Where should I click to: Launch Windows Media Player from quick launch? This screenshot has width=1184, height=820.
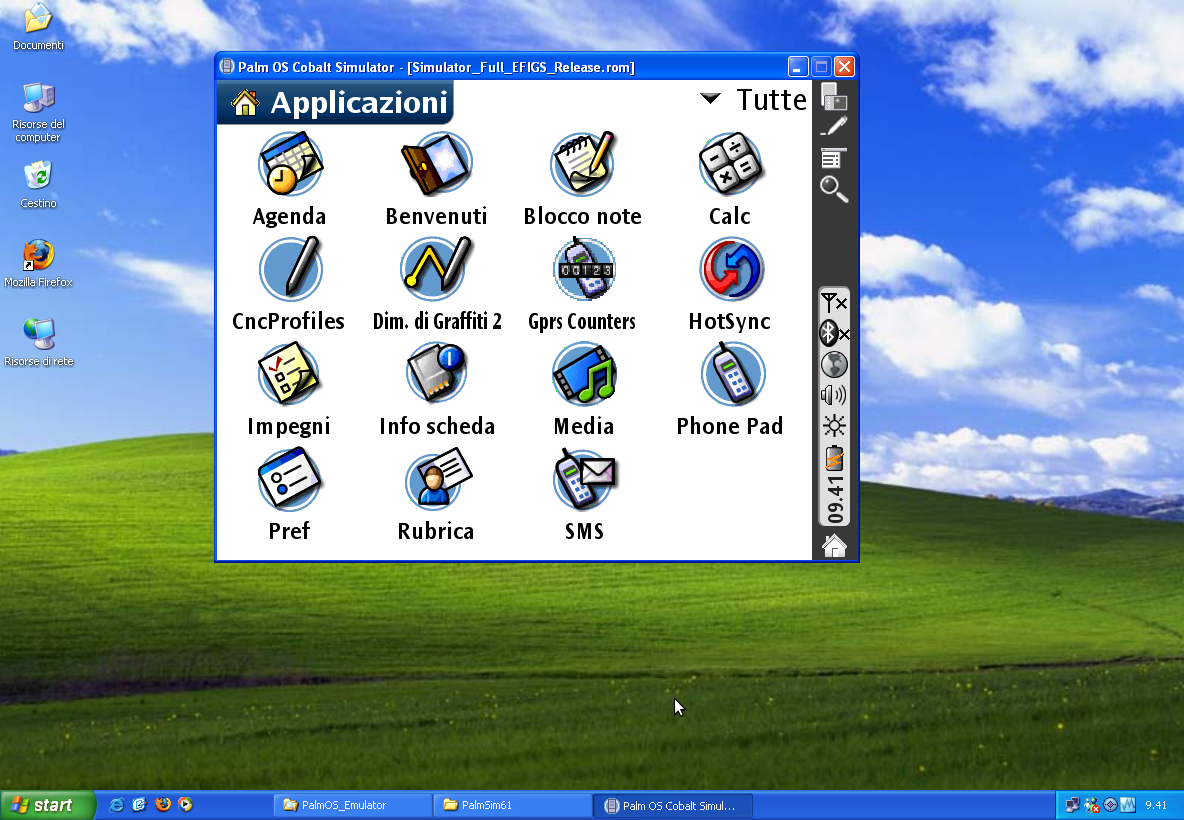click(185, 805)
